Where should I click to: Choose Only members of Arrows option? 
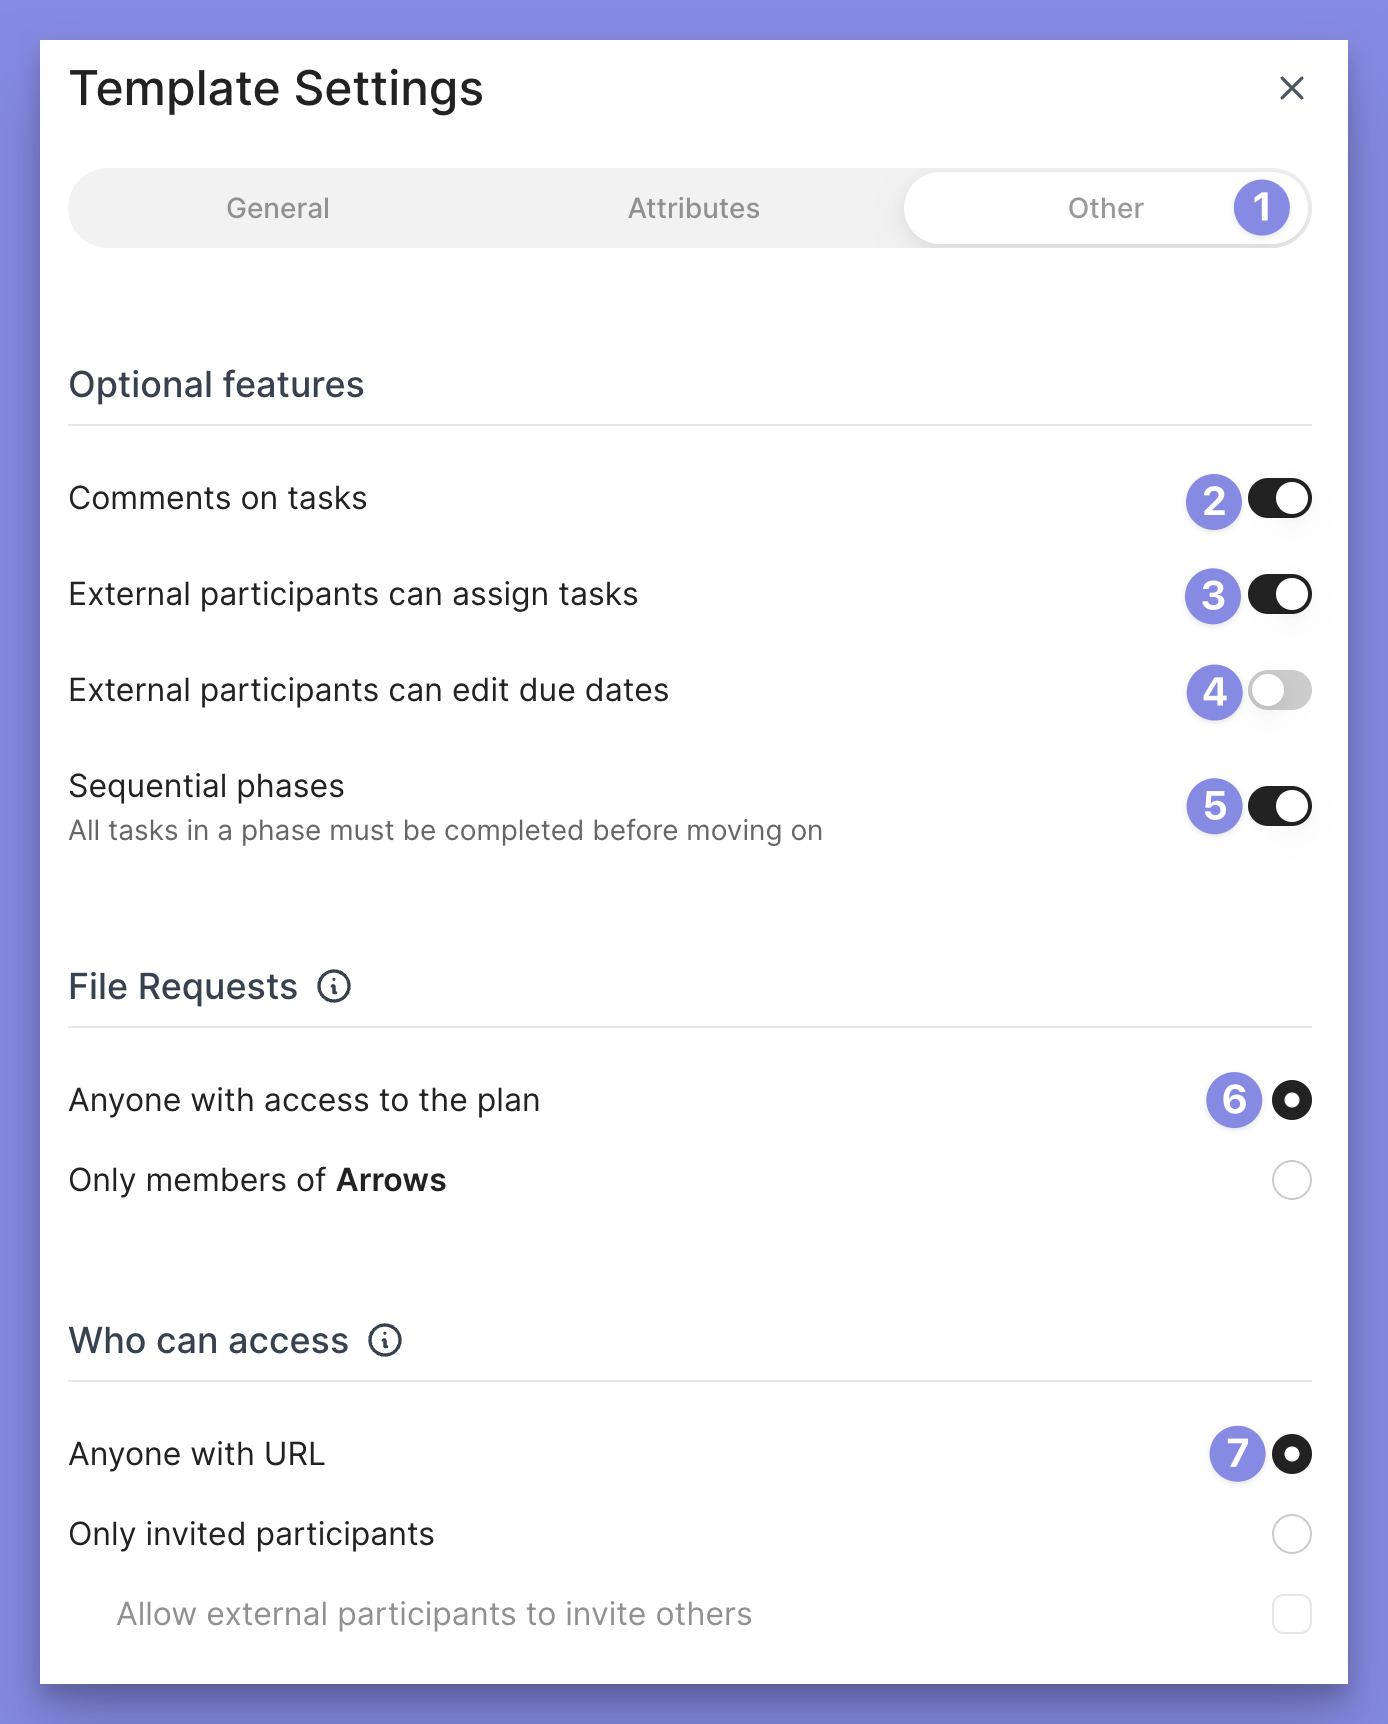click(1291, 1180)
